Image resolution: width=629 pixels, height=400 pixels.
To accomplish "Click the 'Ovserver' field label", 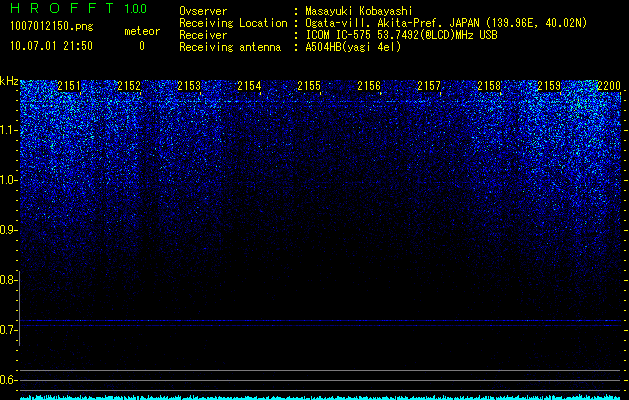I will 203,11.
